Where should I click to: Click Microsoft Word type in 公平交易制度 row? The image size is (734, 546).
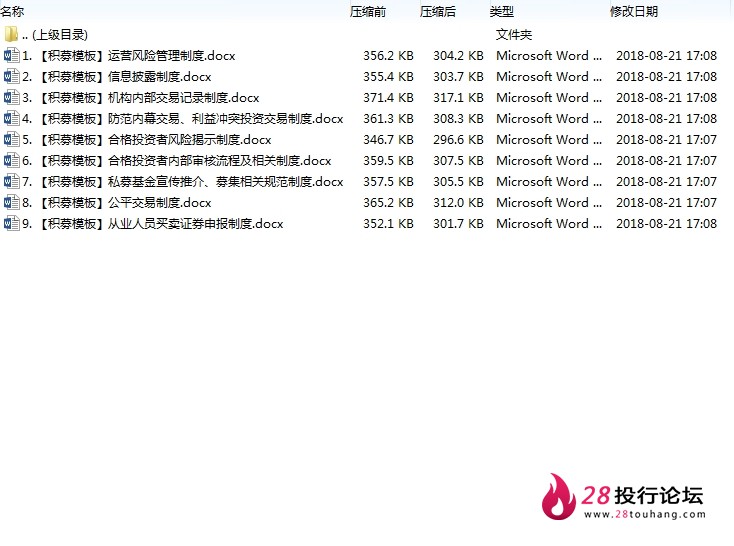[x=549, y=203]
